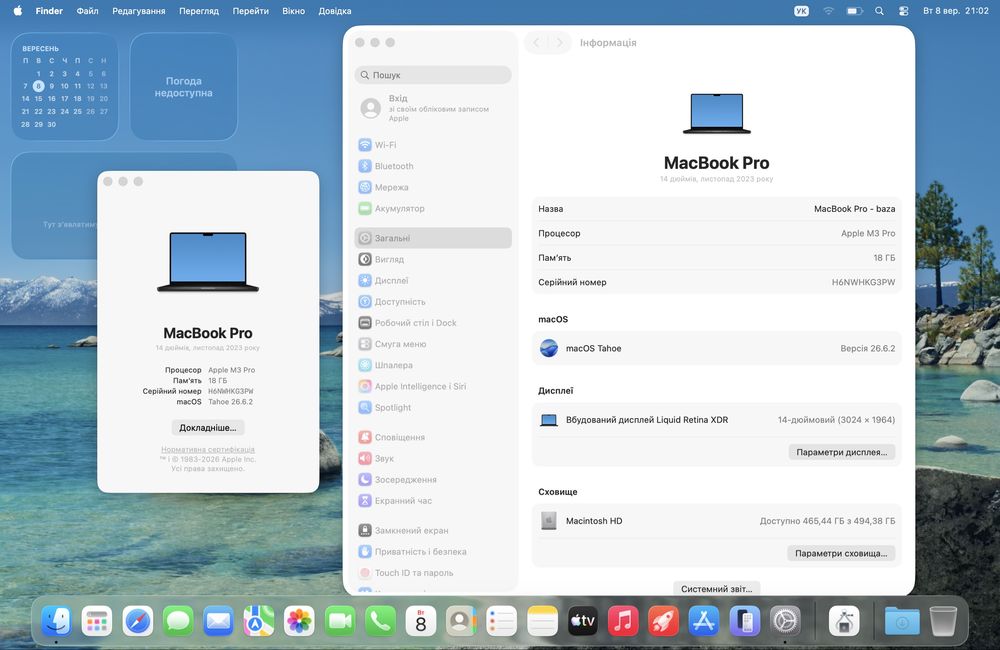Screen dimensions: 1000x650
Task: Open Нормативна сертифікація link
Action: tap(208, 450)
